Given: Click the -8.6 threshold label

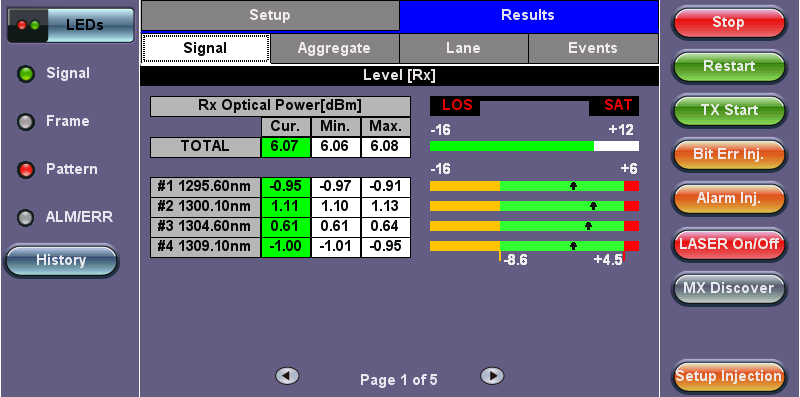Looking at the screenshot, I should [515, 261].
